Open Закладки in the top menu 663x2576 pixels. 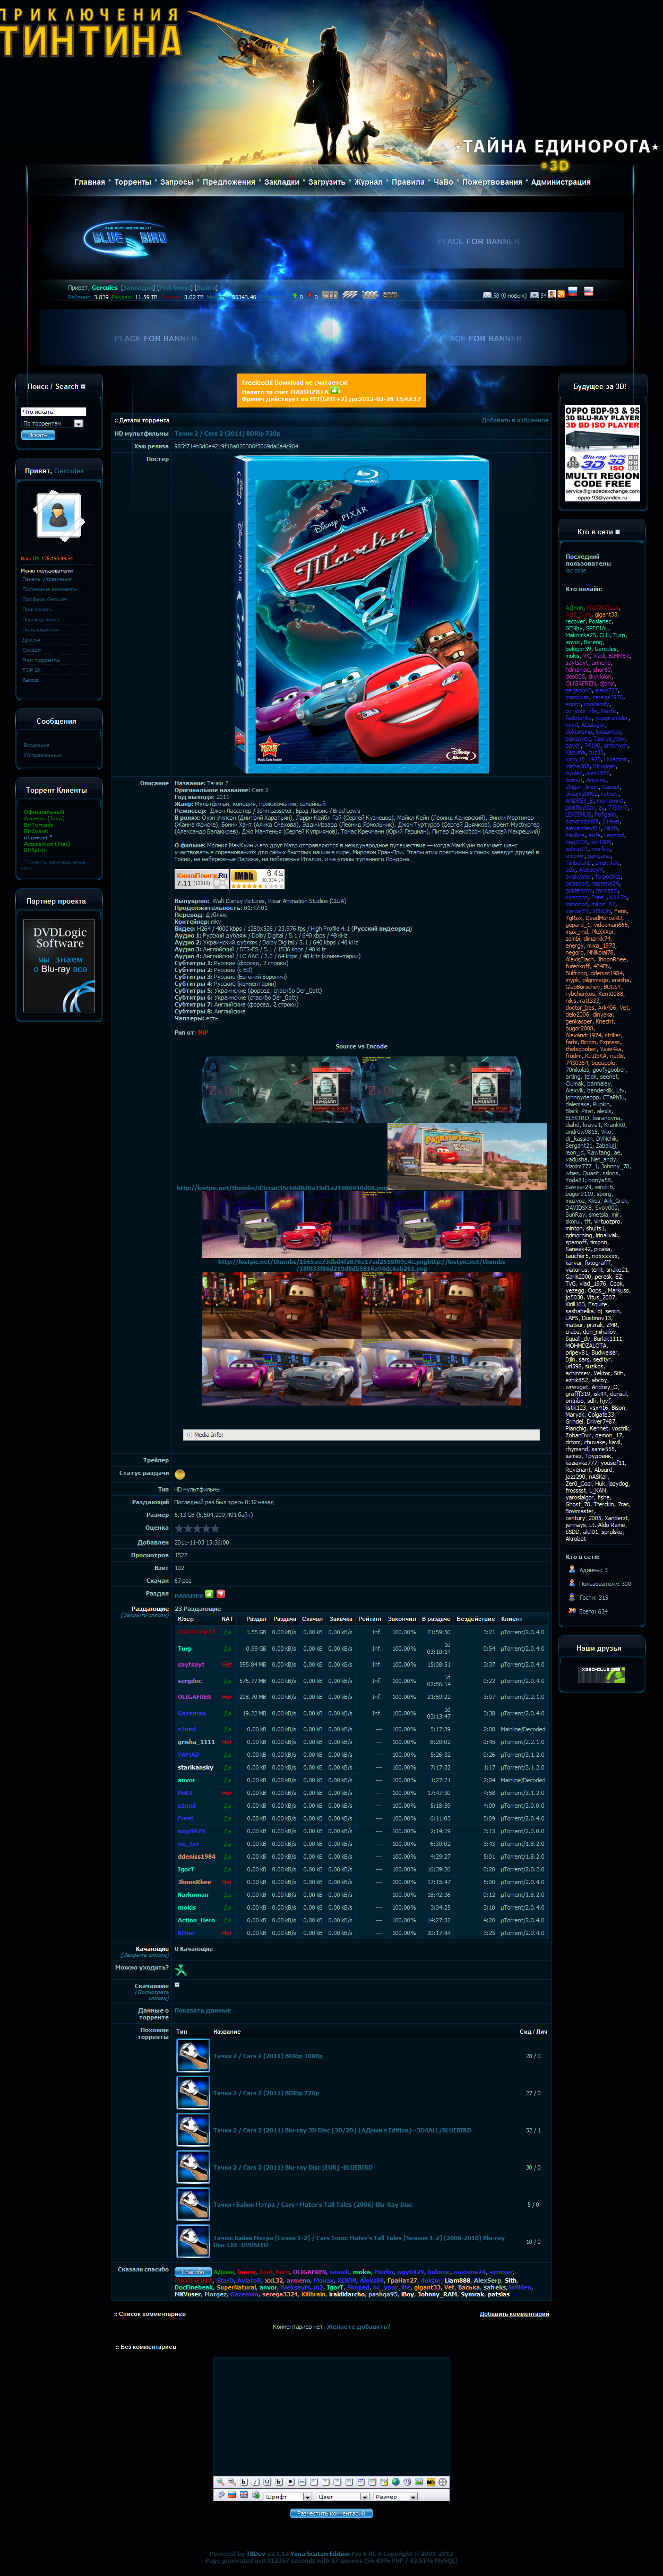pyautogui.click(x=282, y=182)
